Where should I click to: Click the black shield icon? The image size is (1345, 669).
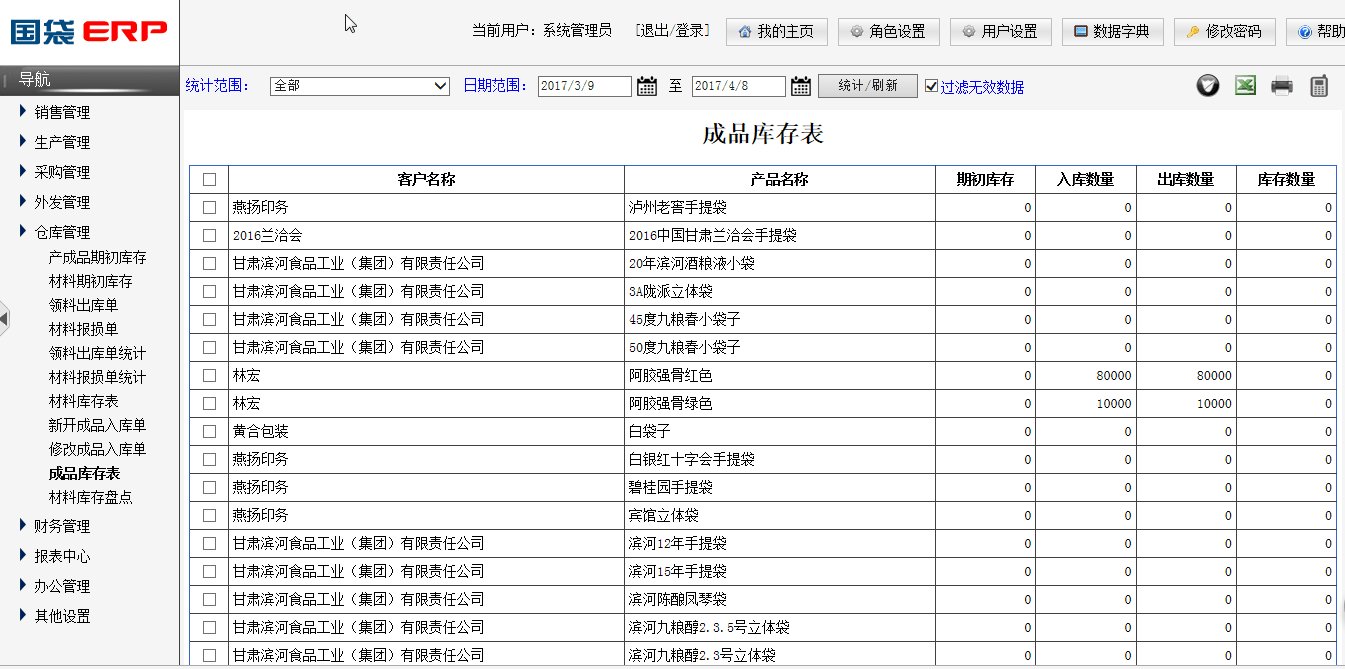tap(1208, 86)
